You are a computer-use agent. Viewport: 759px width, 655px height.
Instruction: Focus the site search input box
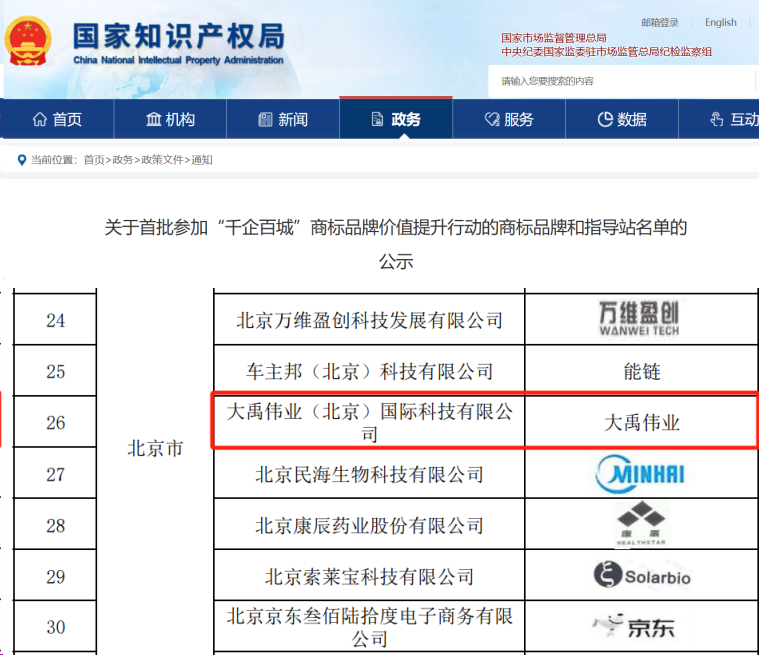(x=622, y=81)
